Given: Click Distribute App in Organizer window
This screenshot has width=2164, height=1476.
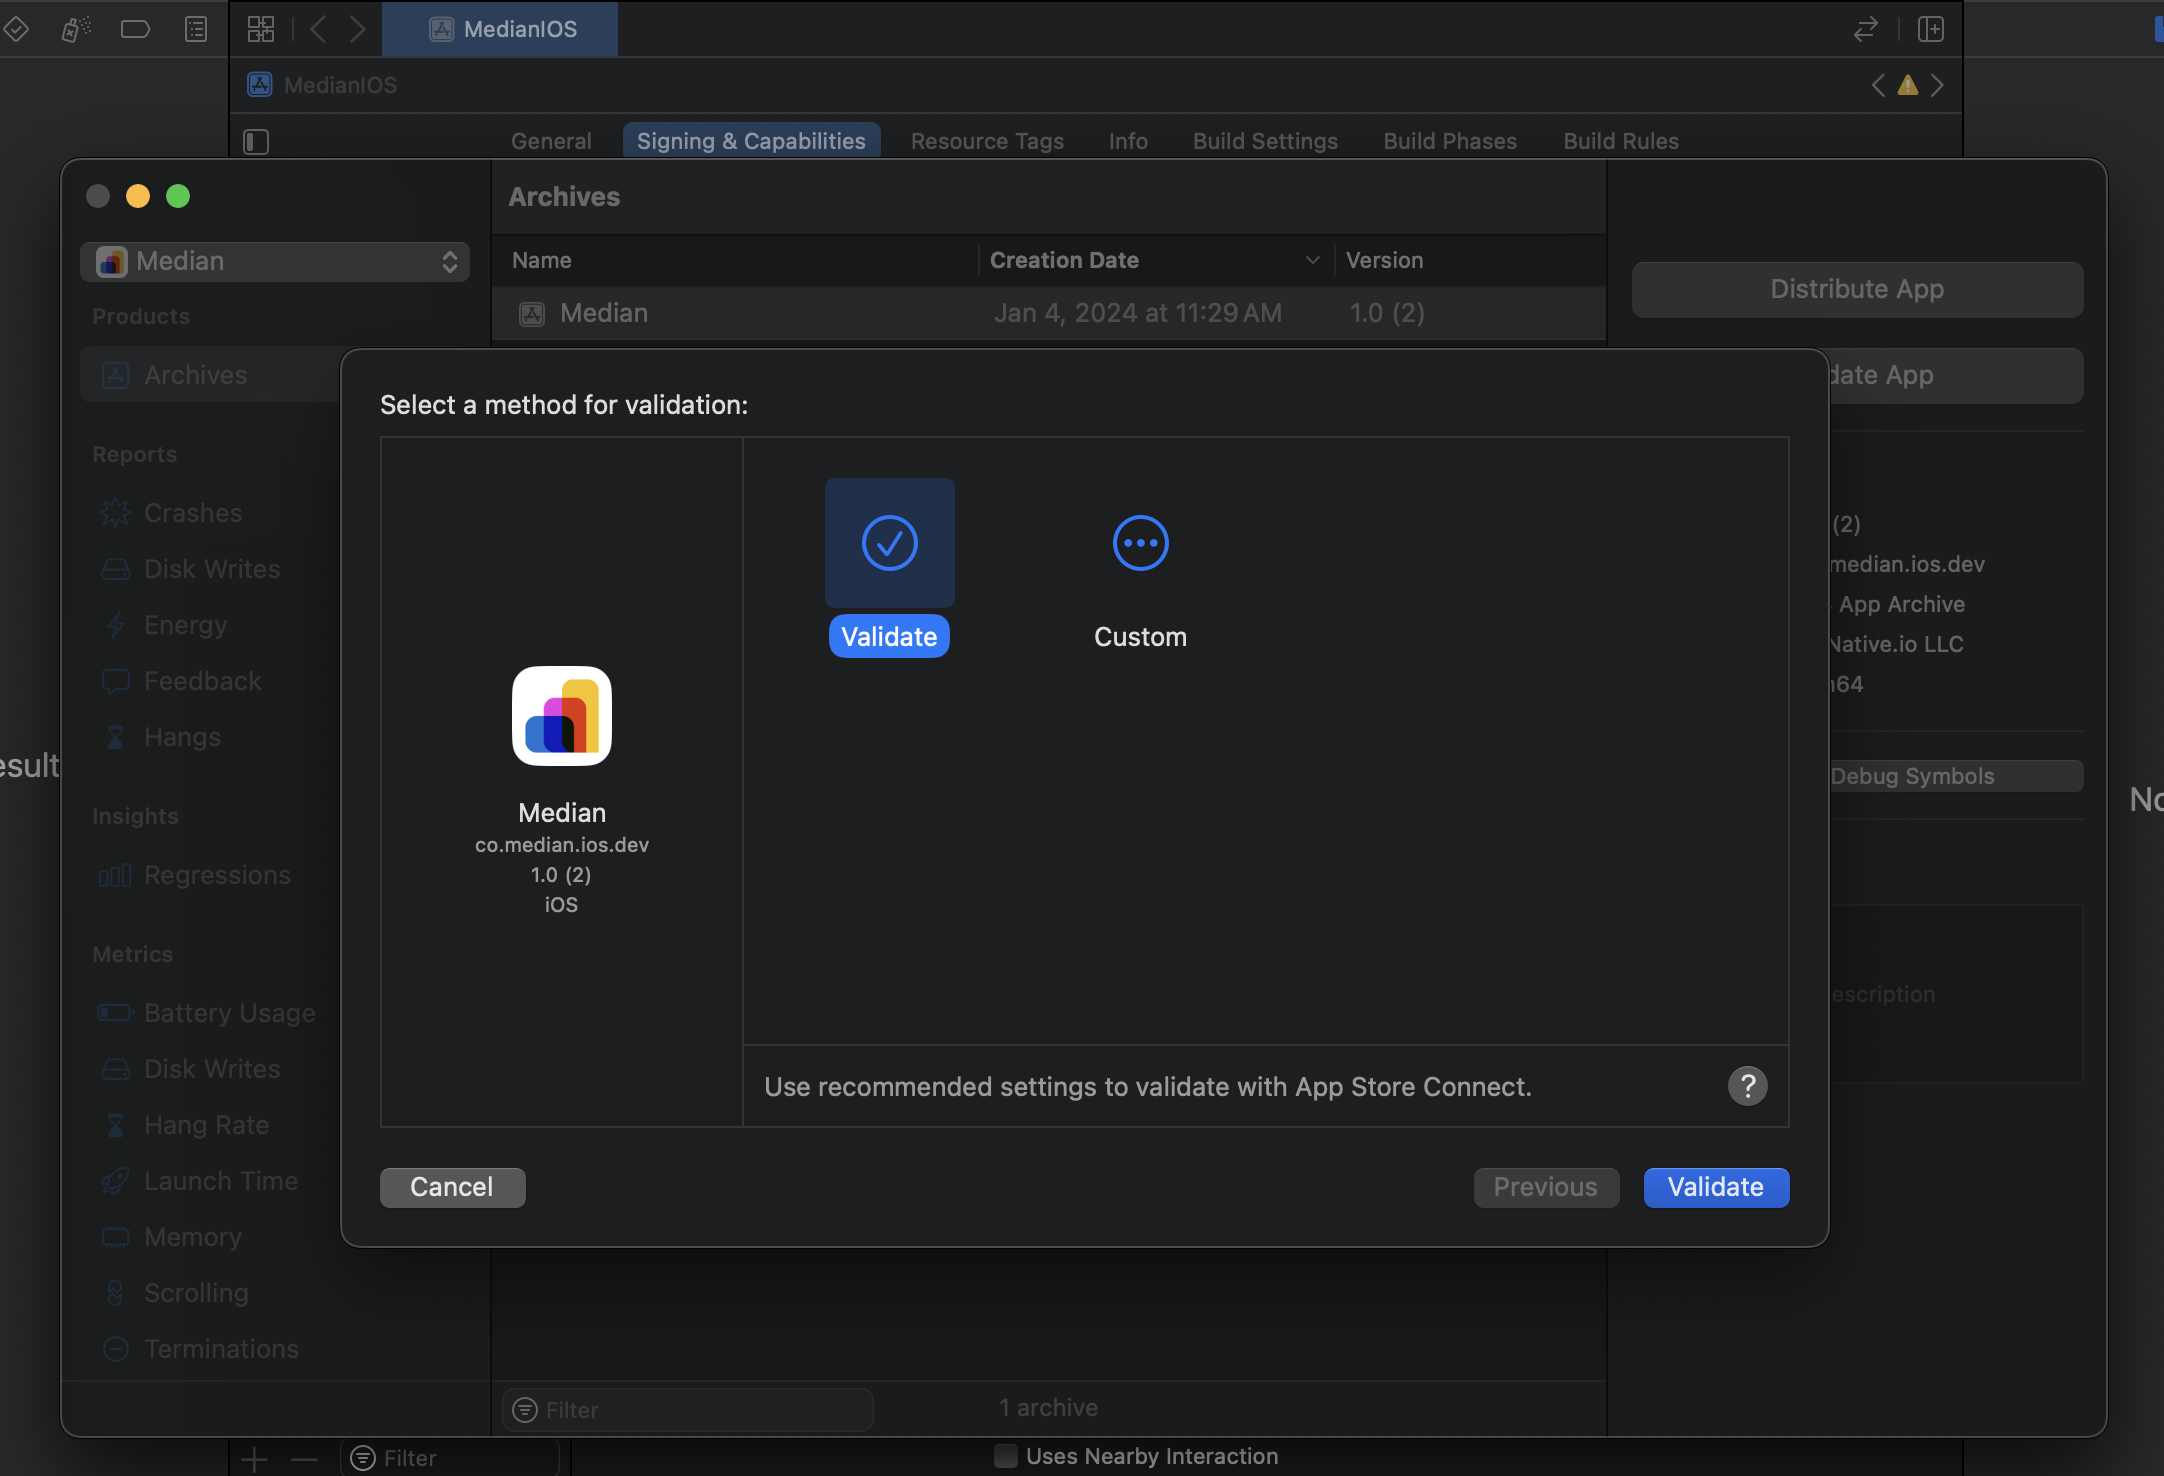Looking at the screenshot, I should point(1857,289).
